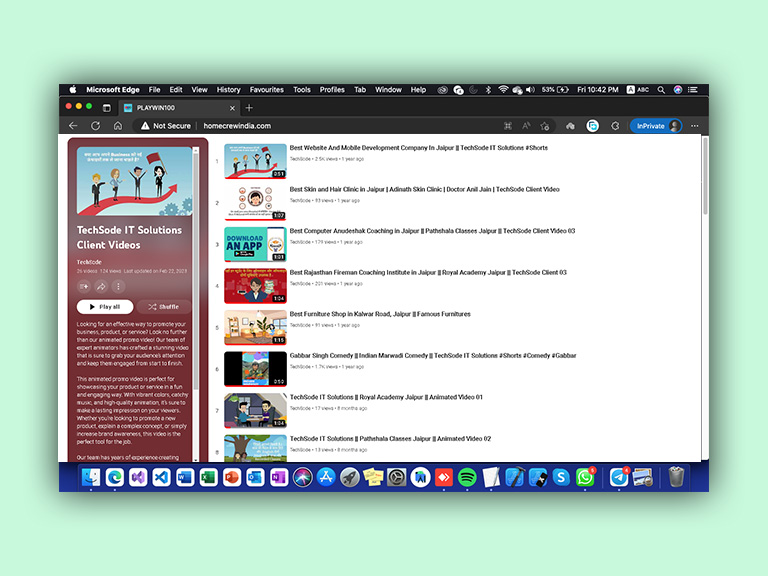Open 'Best Website And Mobile Development Company' video title
The height and width of the screenshot is (576, 768).
419,147
